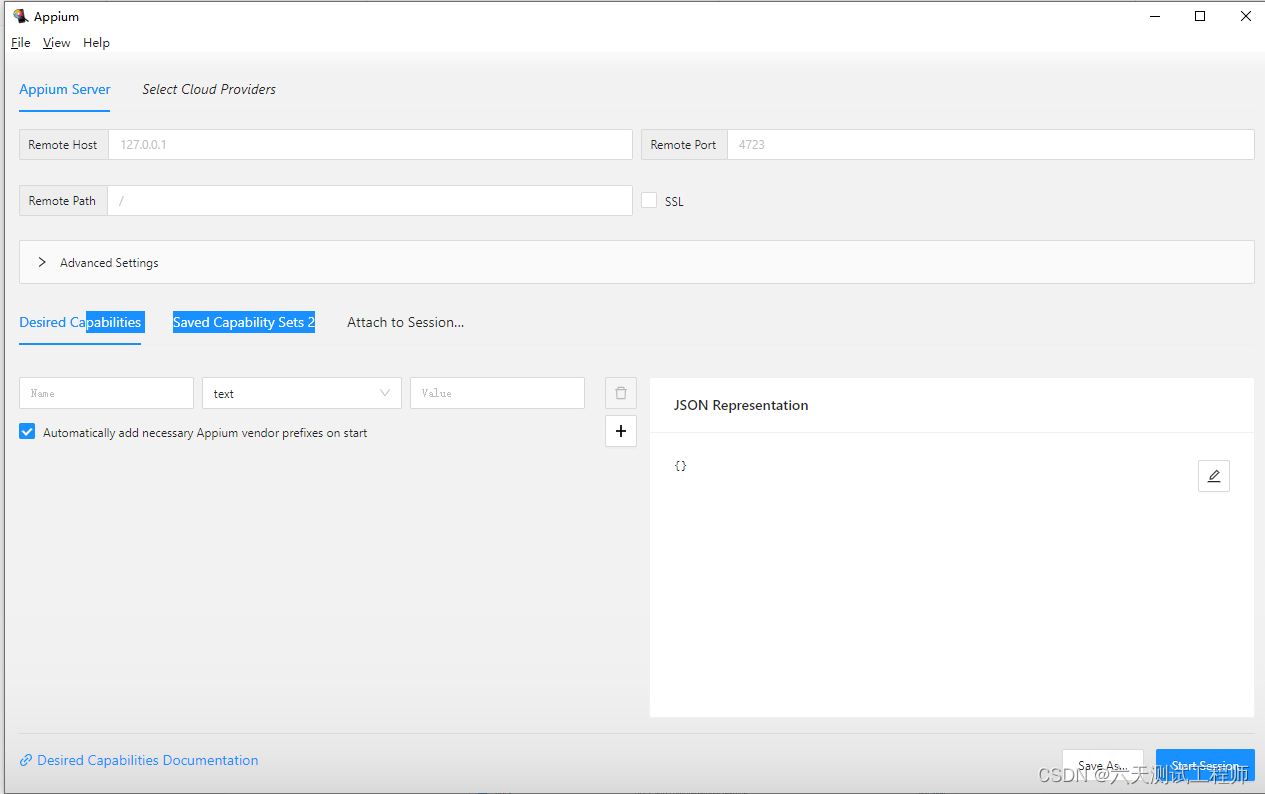Click the Save As button
The image size is (1265, 794).
click(x=1103, y=766)
